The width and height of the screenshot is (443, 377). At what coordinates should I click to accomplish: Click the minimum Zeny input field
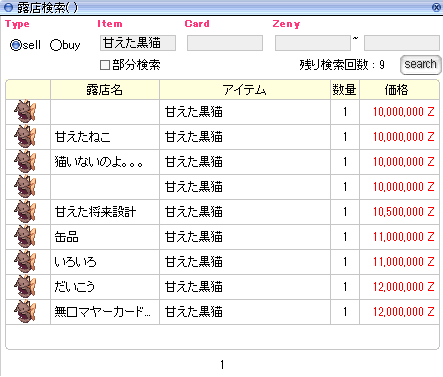pos(313,43)
